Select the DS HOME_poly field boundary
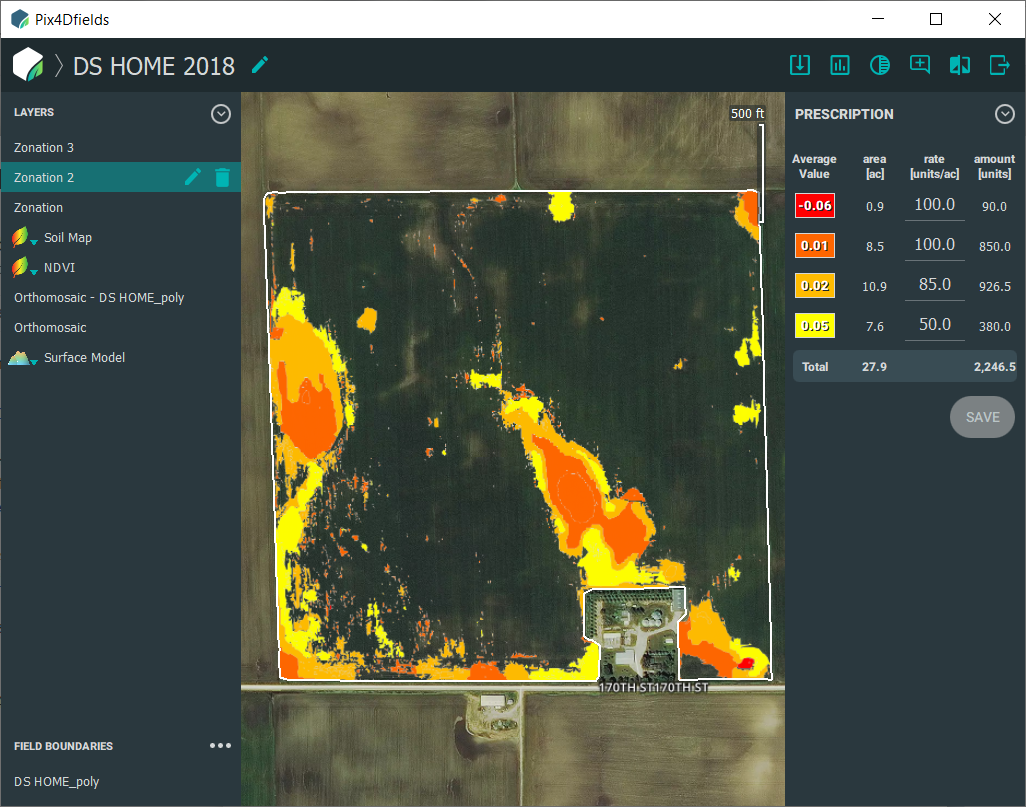 (x=120, y=781)
